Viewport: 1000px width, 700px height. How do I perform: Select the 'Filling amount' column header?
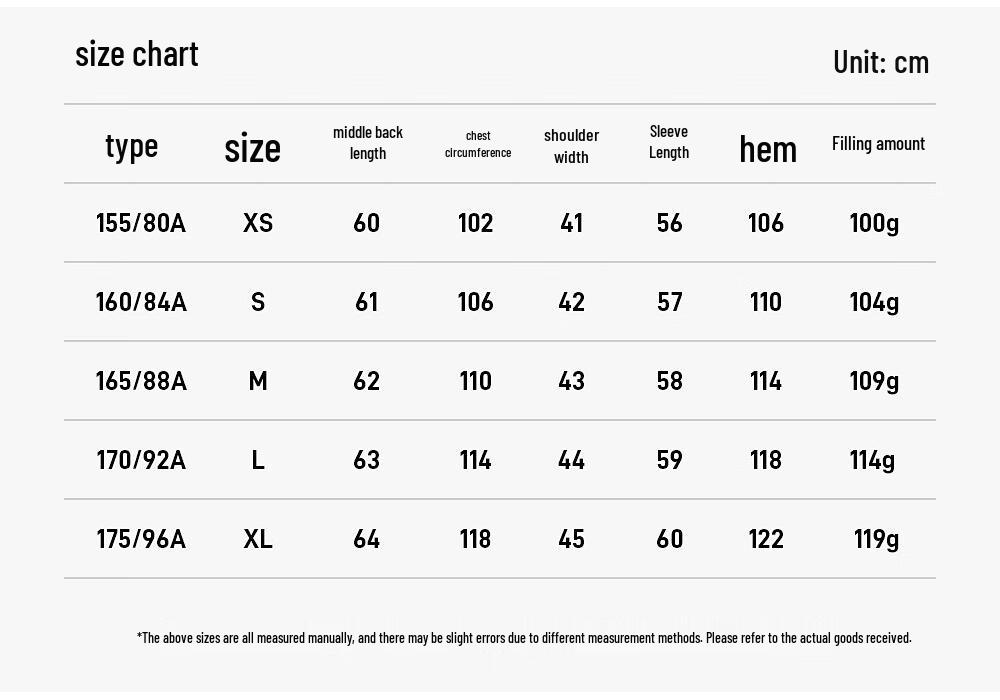point(878,143)
